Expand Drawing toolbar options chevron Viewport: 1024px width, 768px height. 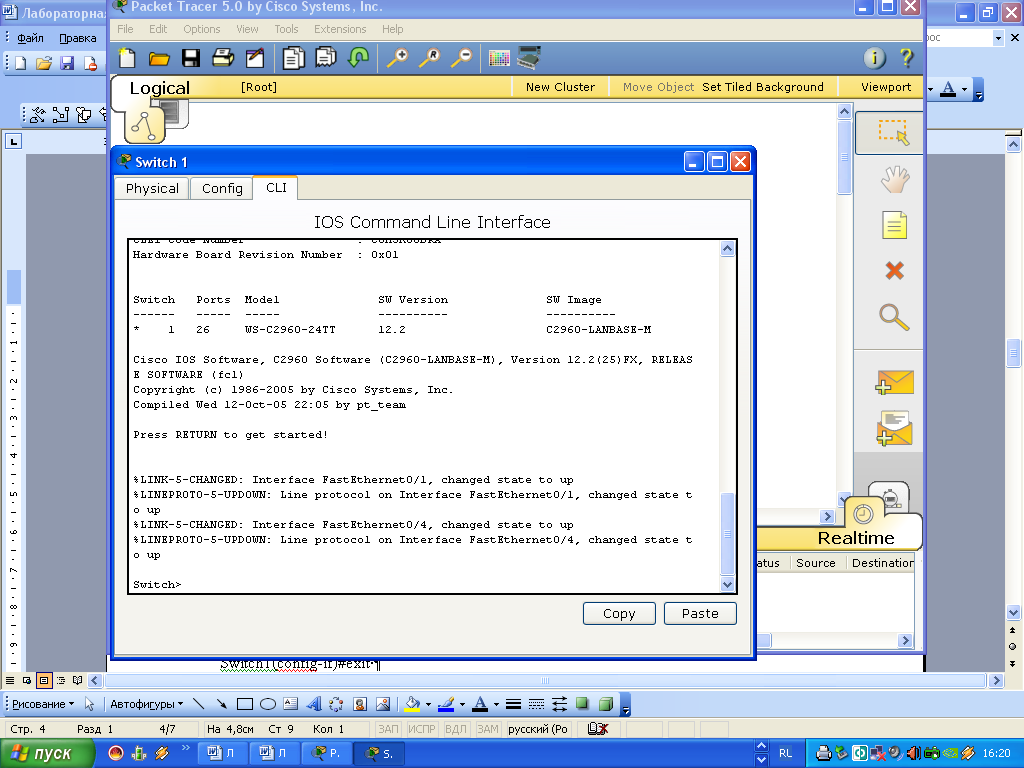[x=626, y=706]
